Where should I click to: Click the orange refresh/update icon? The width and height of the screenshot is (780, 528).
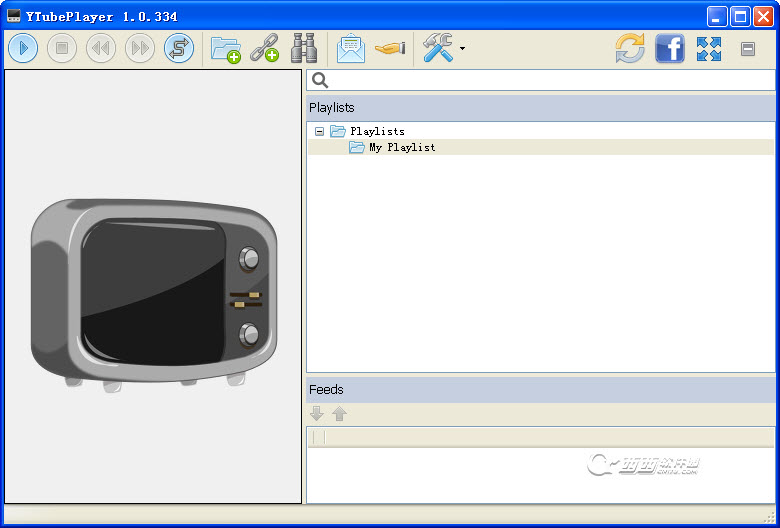tap(630, 48)
